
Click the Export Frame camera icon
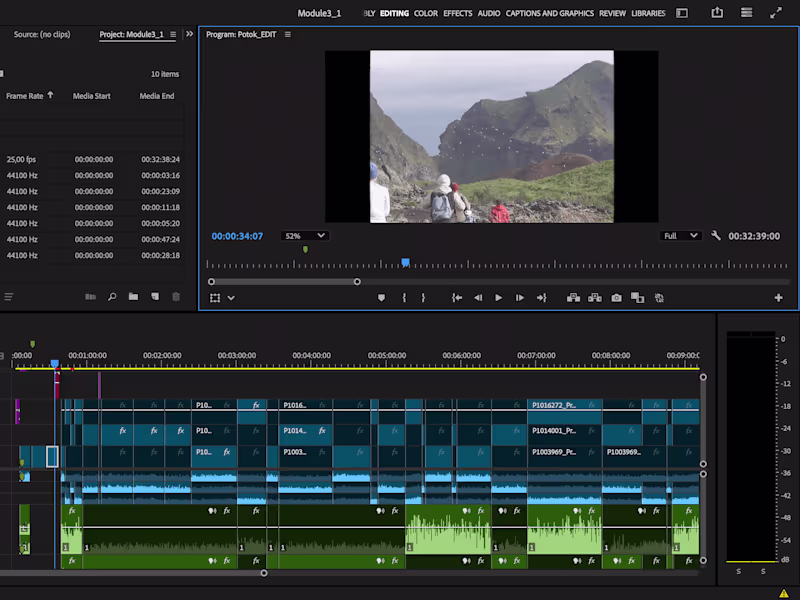tap(616, 298)
